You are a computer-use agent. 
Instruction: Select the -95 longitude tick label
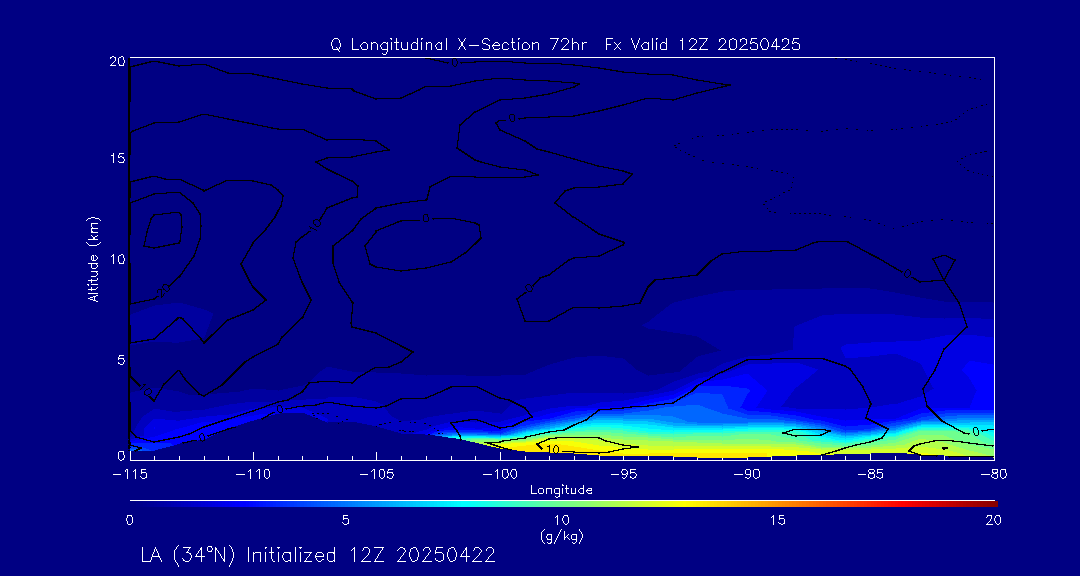tap(623, 475)
